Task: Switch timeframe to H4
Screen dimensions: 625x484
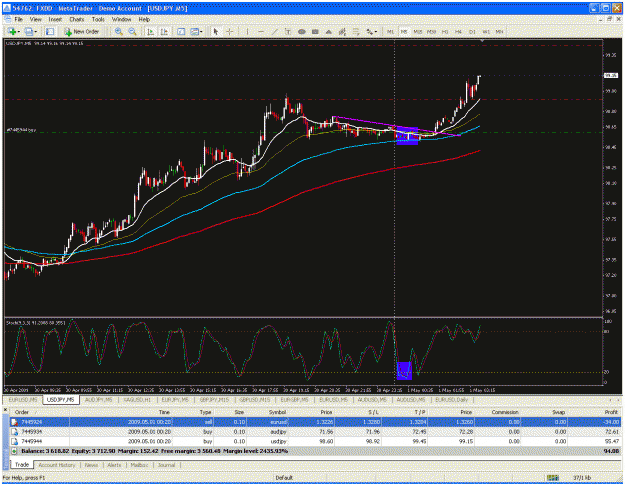Action: [x=458, y=31]
